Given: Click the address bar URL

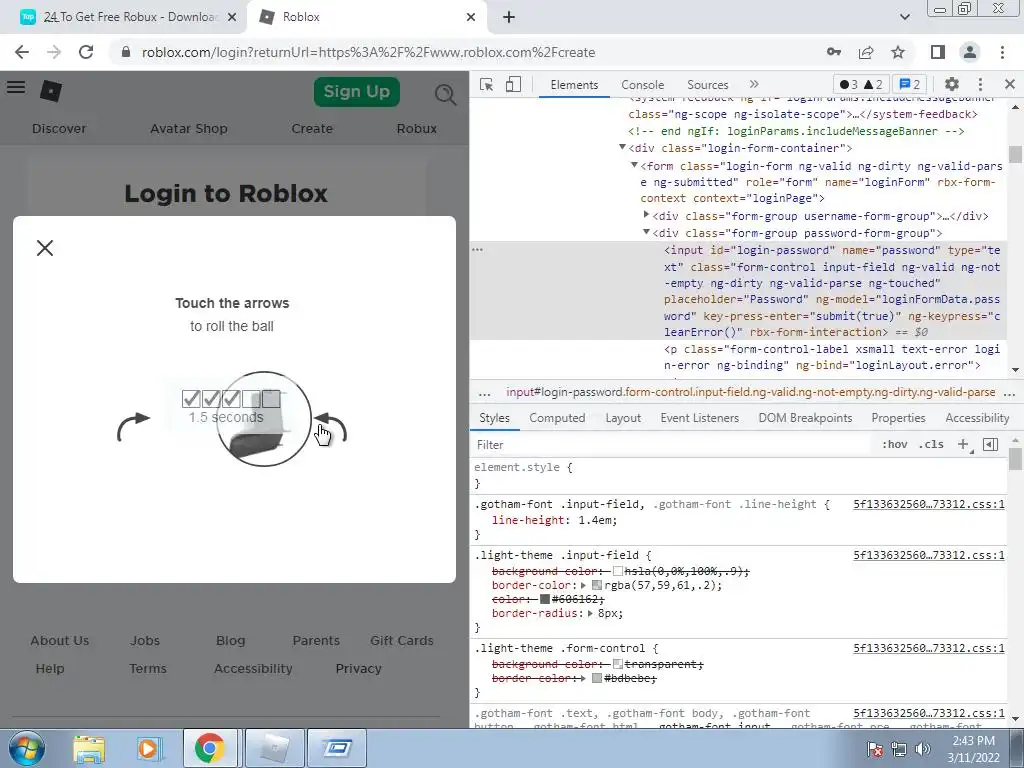Looking at the screenshot, I should point(368,52).
